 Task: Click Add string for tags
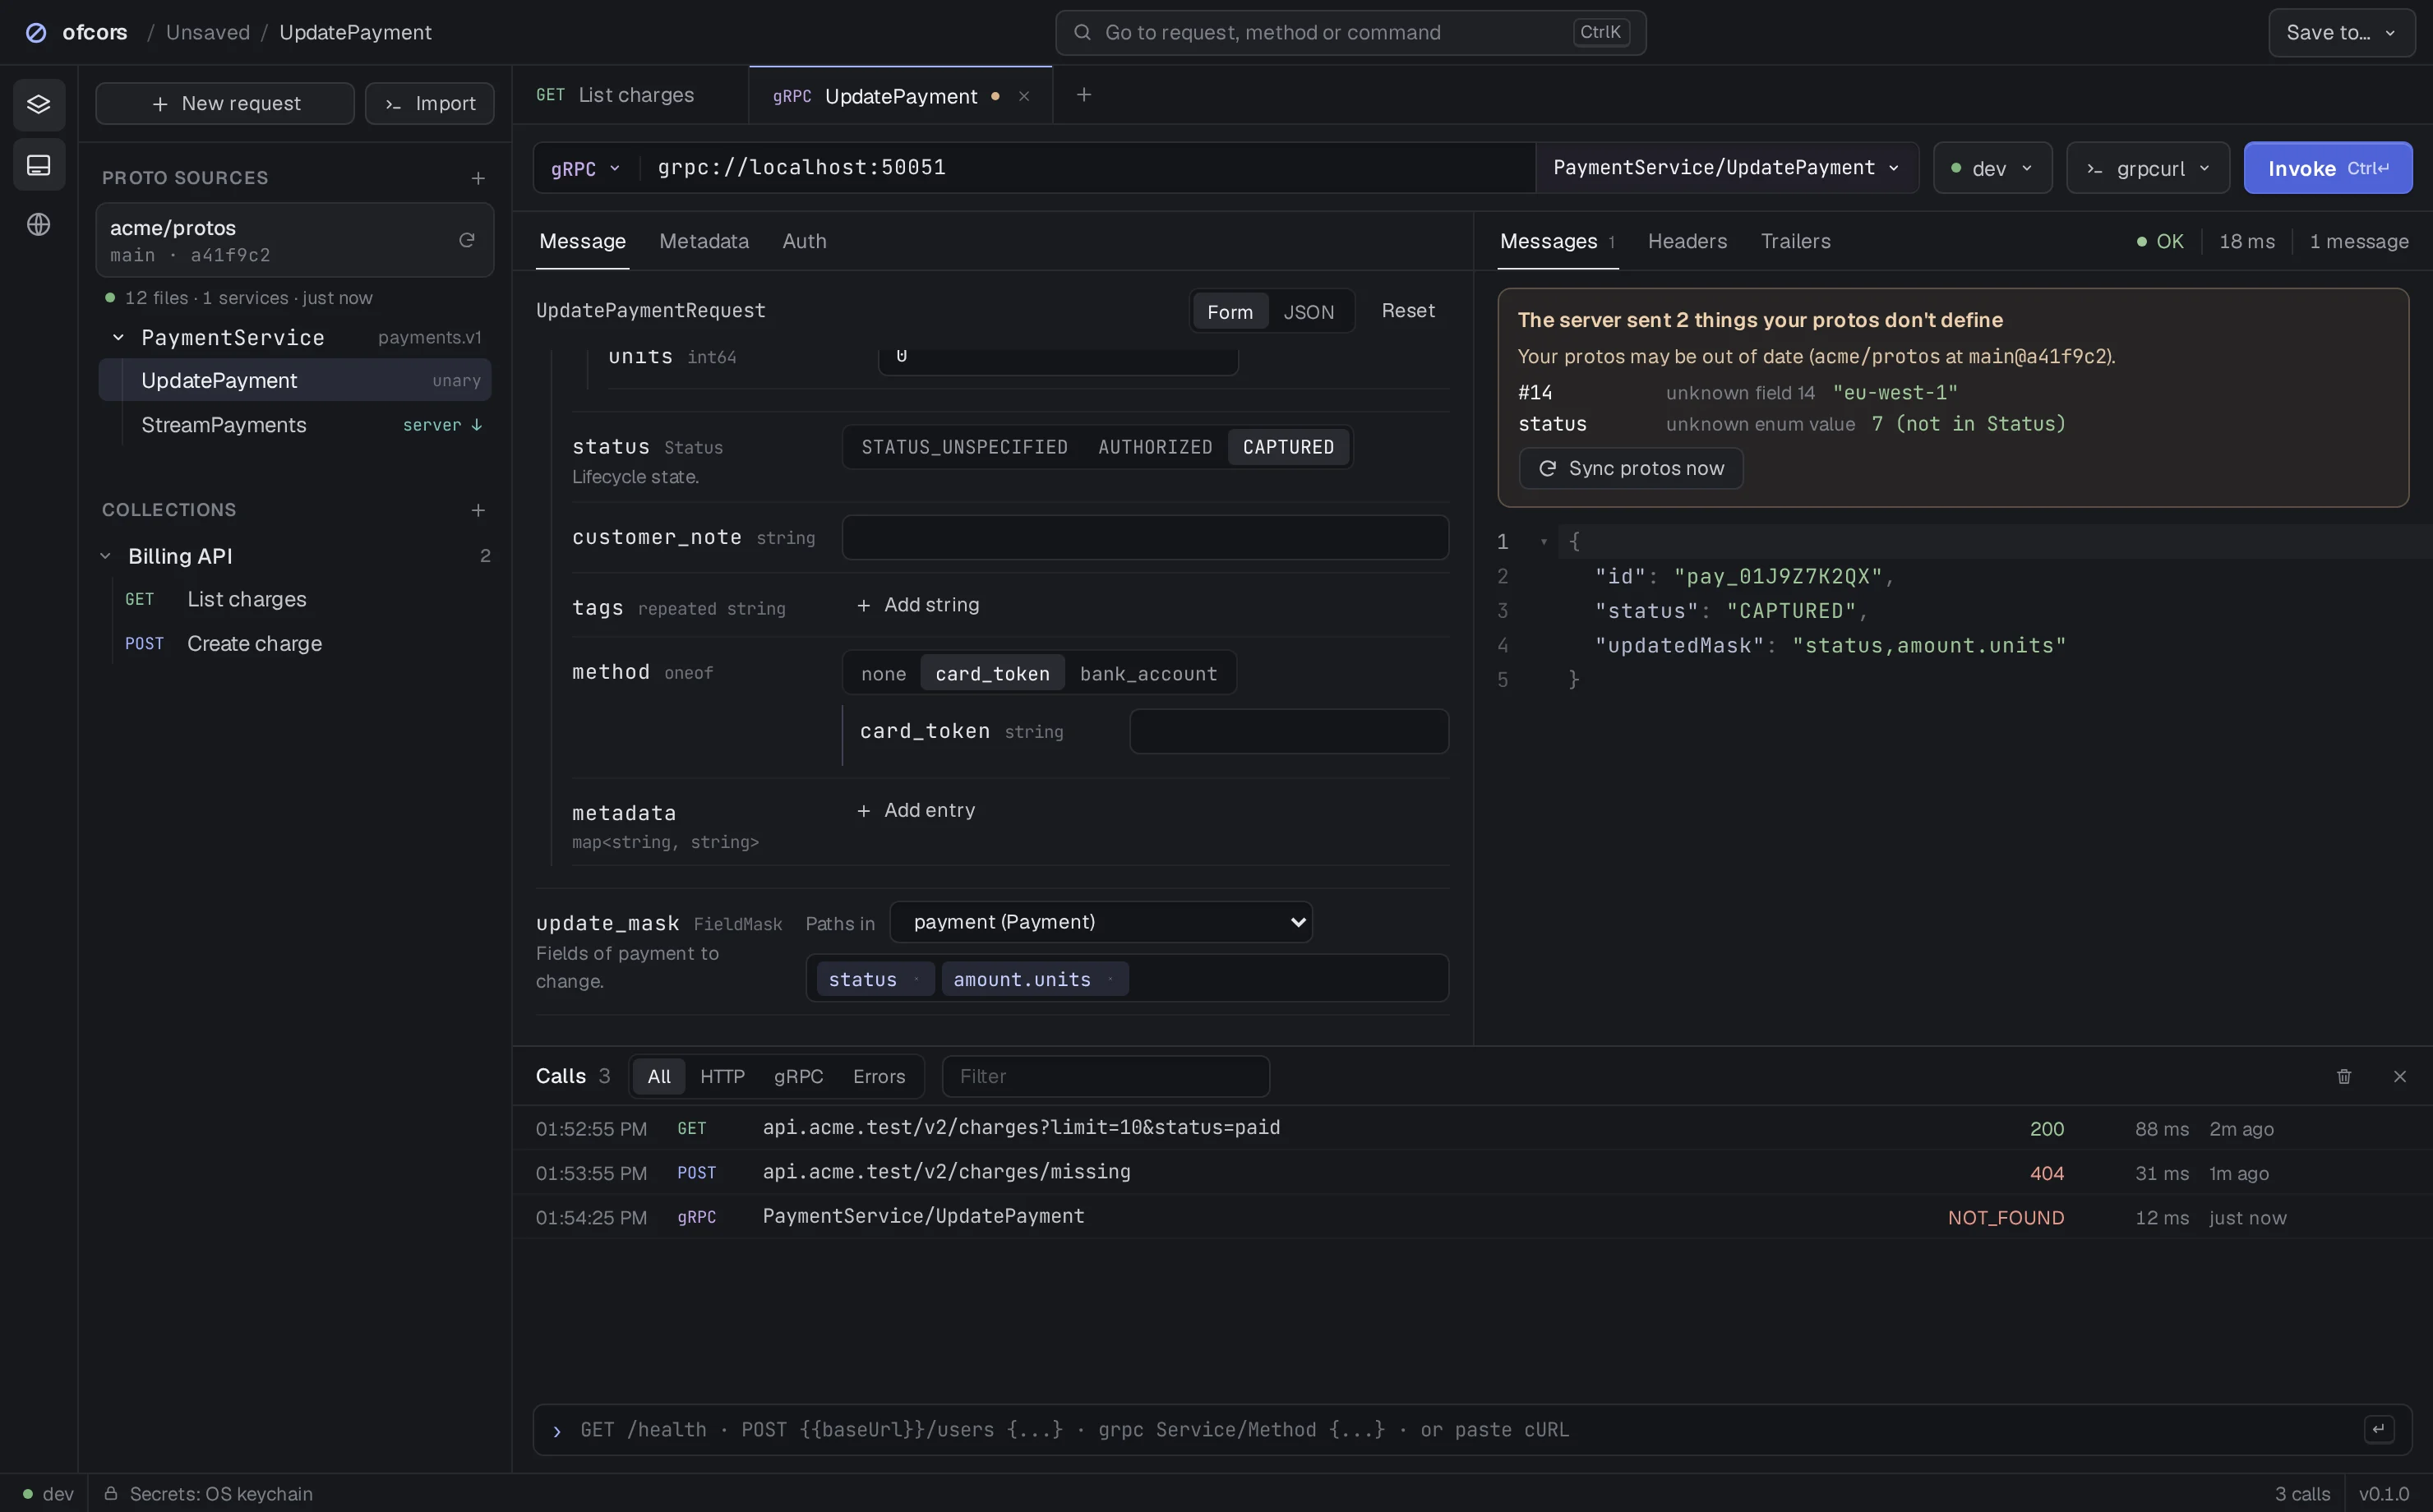[918, 605]
